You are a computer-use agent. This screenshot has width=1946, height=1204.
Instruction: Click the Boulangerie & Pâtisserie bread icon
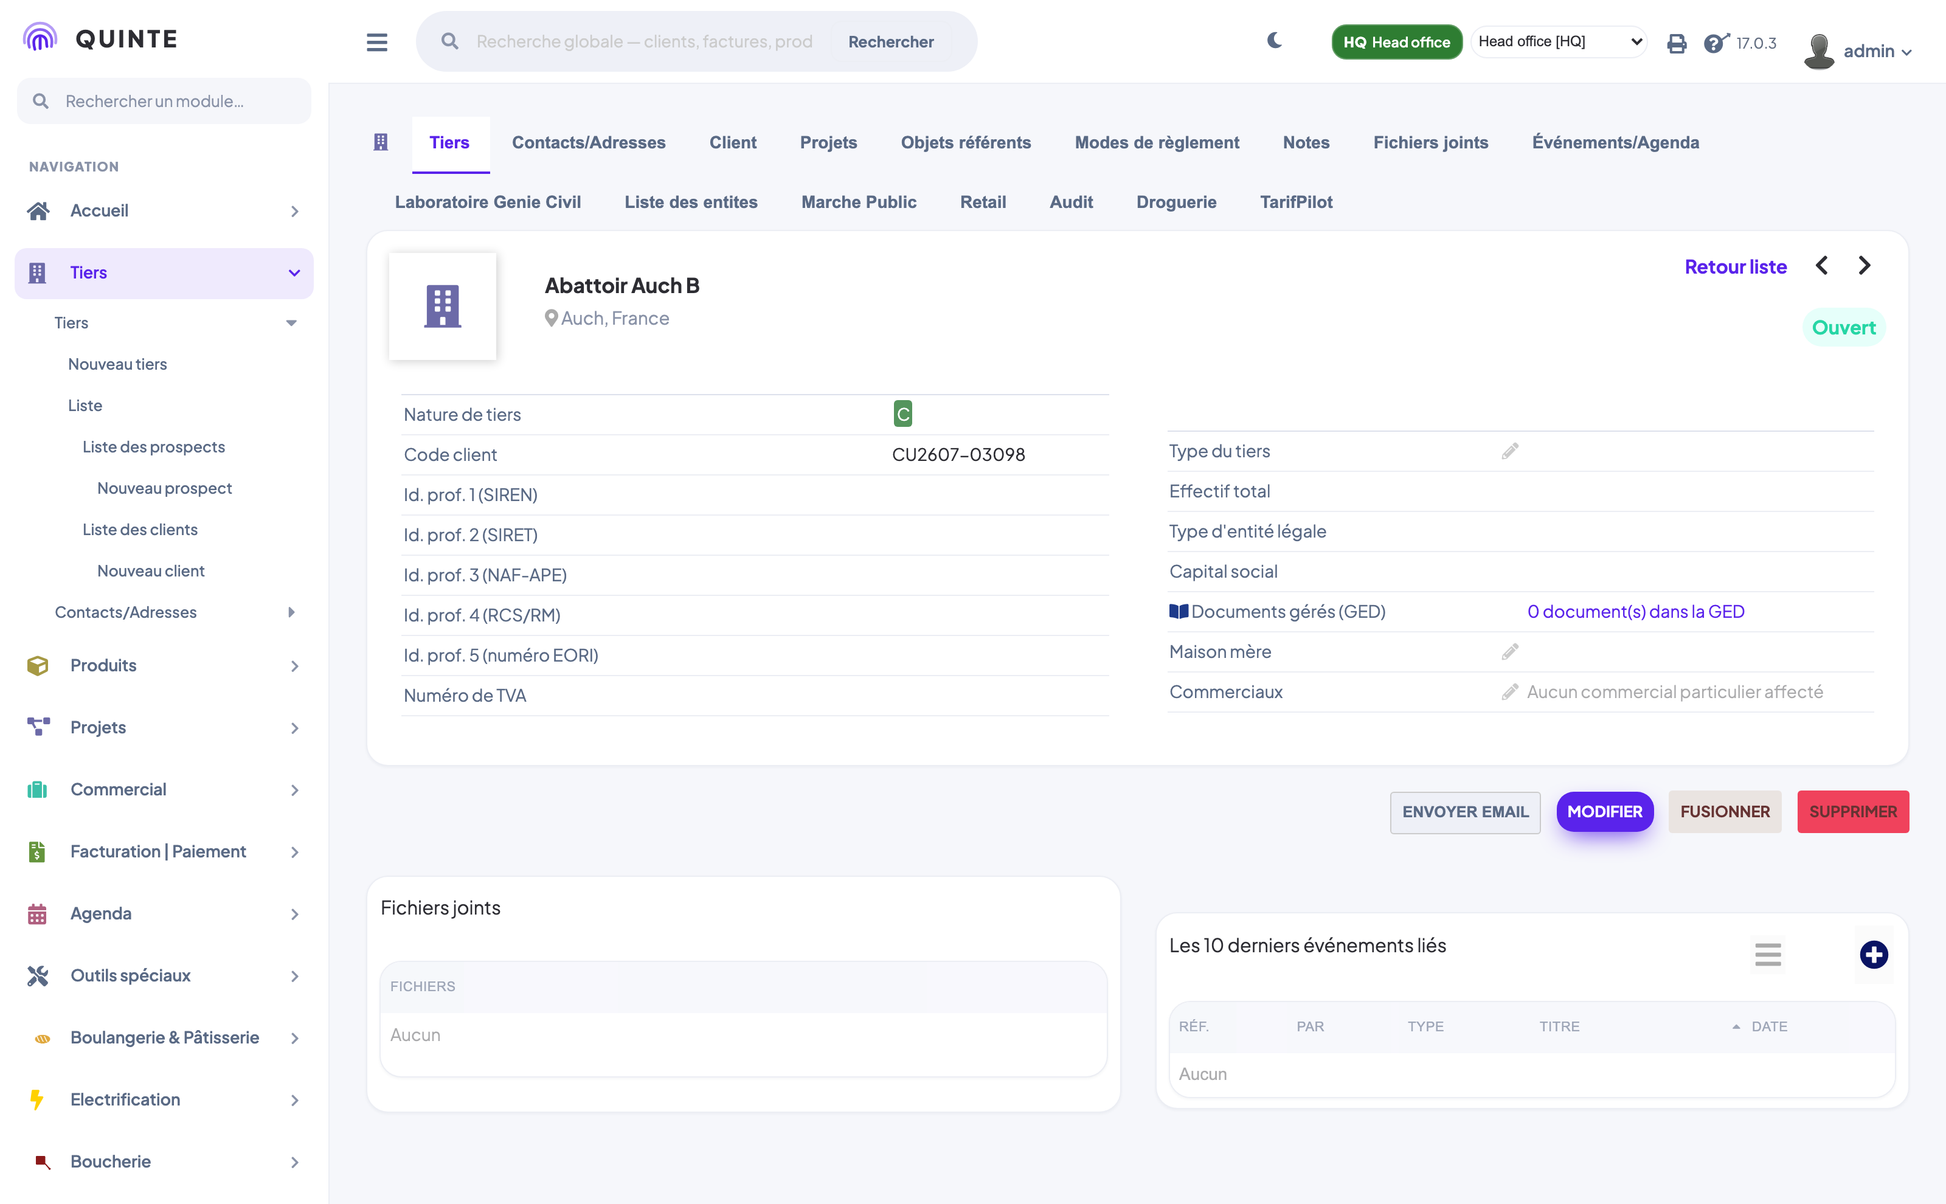[42, 1039]
